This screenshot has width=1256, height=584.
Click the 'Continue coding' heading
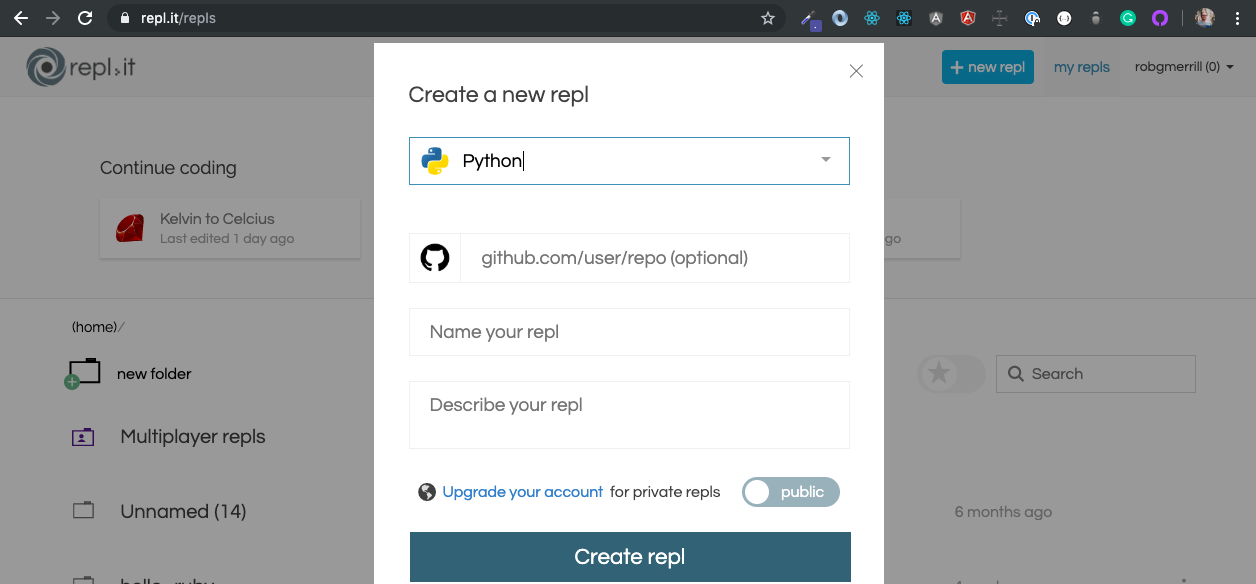tap(168, 168)
